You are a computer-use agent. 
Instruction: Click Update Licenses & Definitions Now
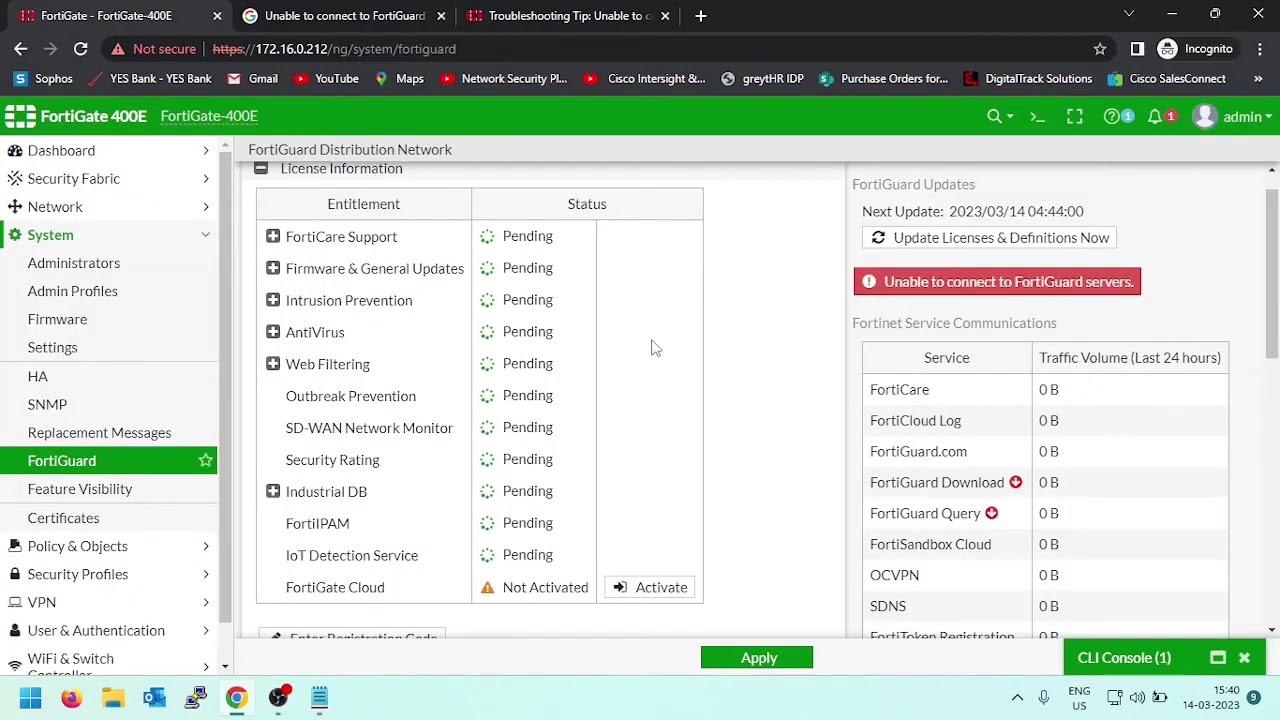point(989,238)
